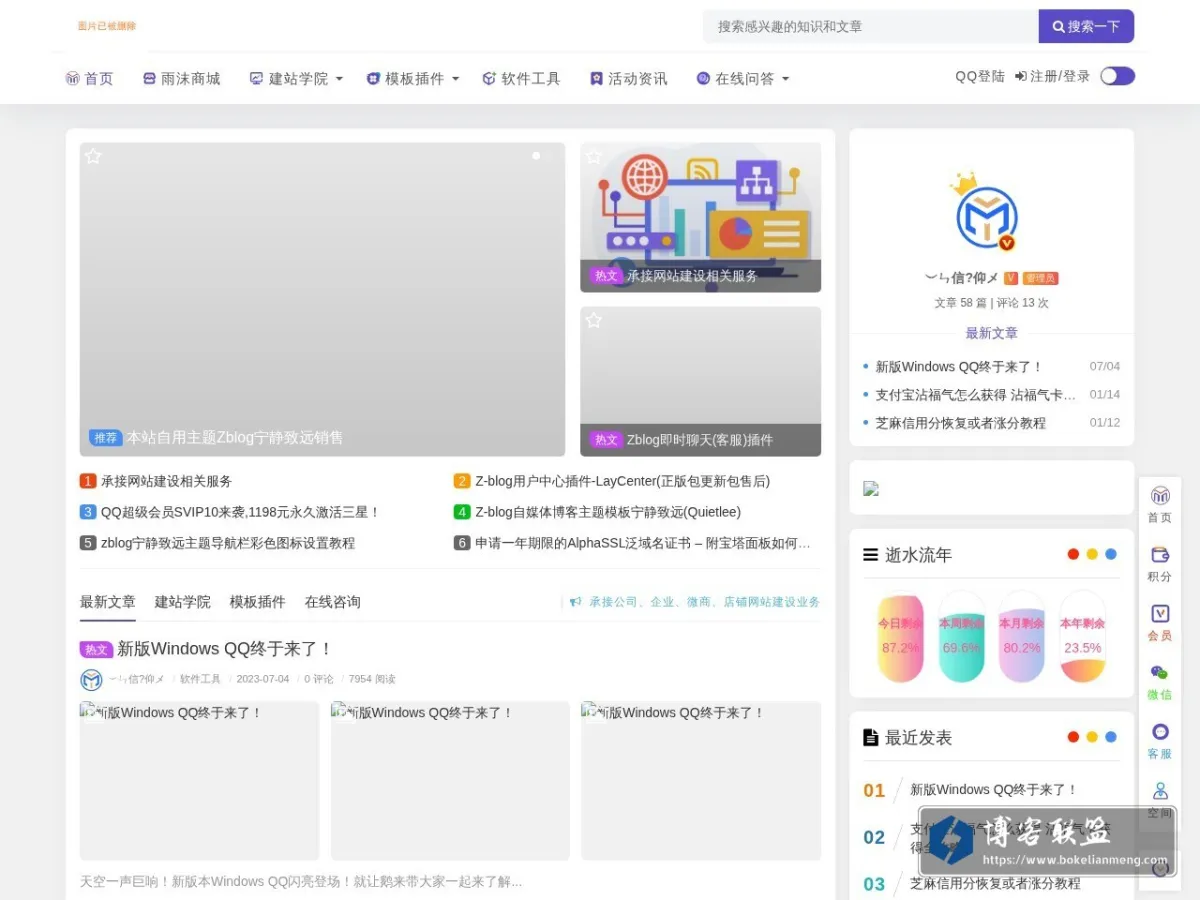The width and height of the screenshot is (1200, 900).
Task: Switch to 最新文章 tab
Action: (108, 602)
